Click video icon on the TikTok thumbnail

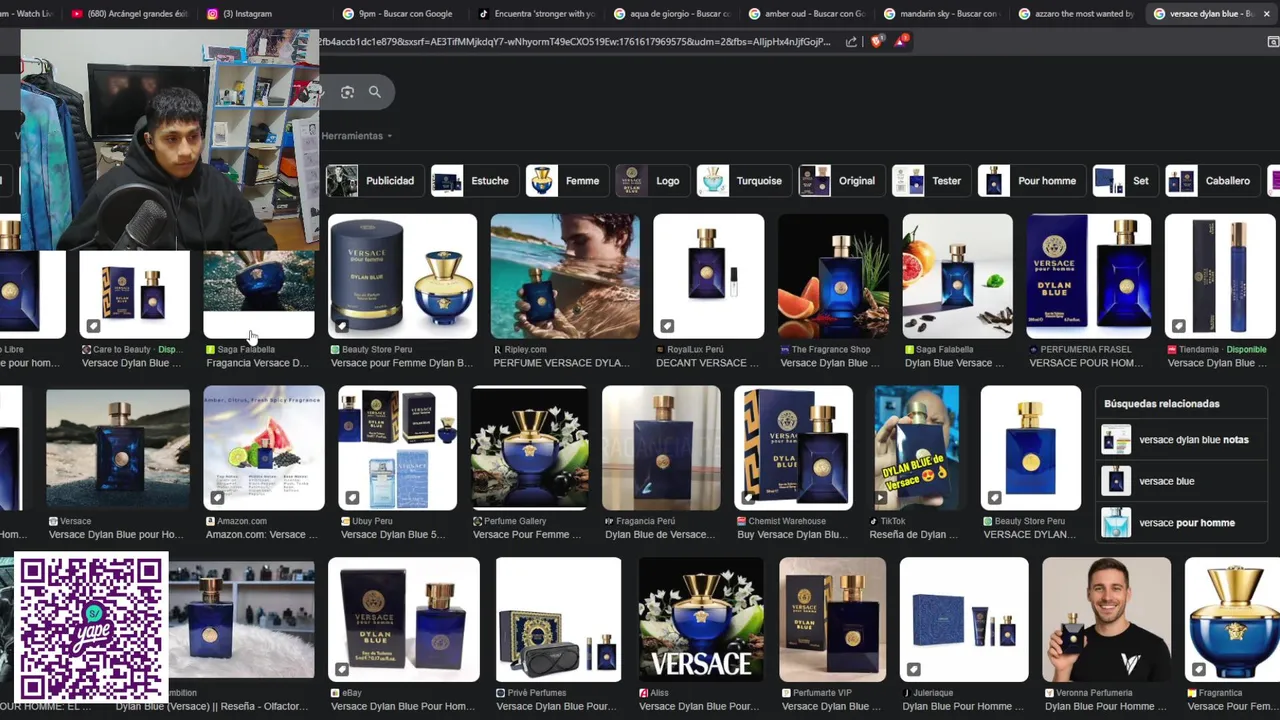(x=881, y=497)
